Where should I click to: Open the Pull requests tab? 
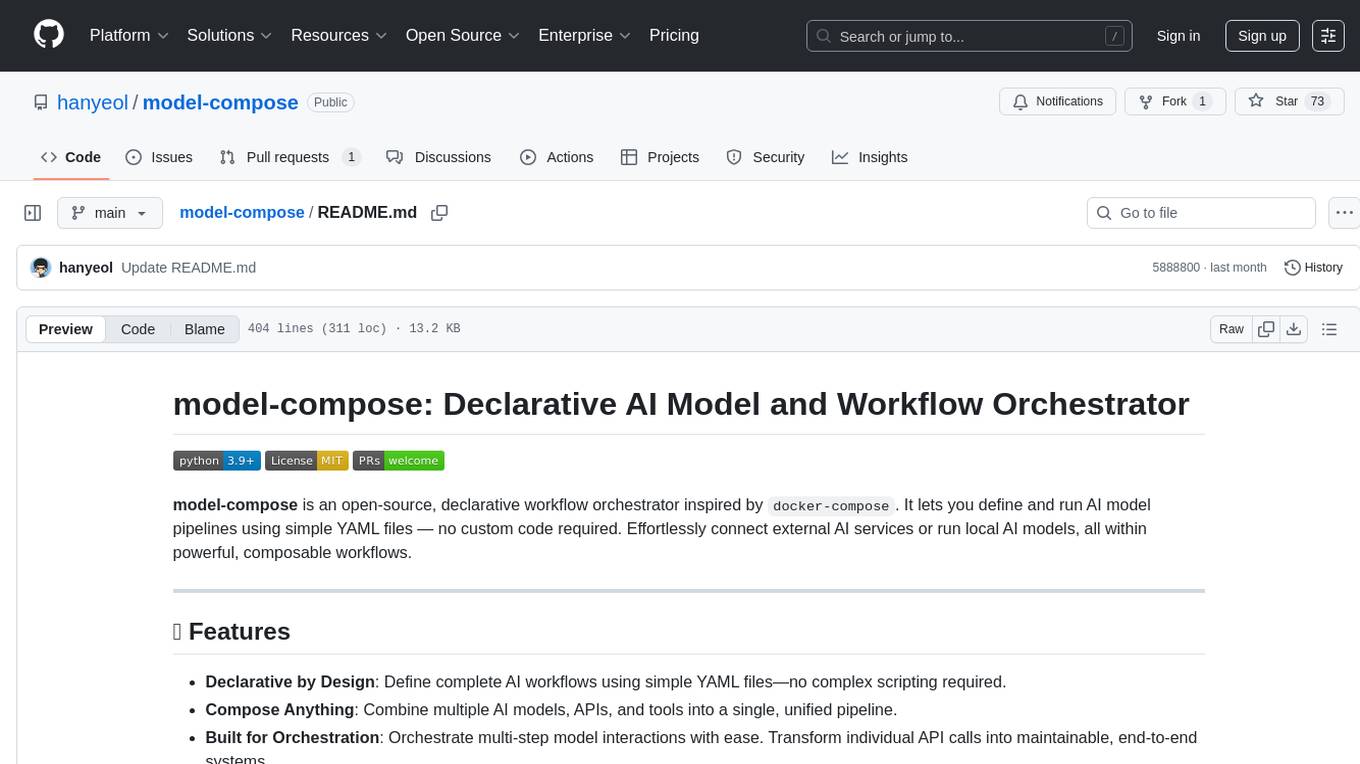click(290, 157)
